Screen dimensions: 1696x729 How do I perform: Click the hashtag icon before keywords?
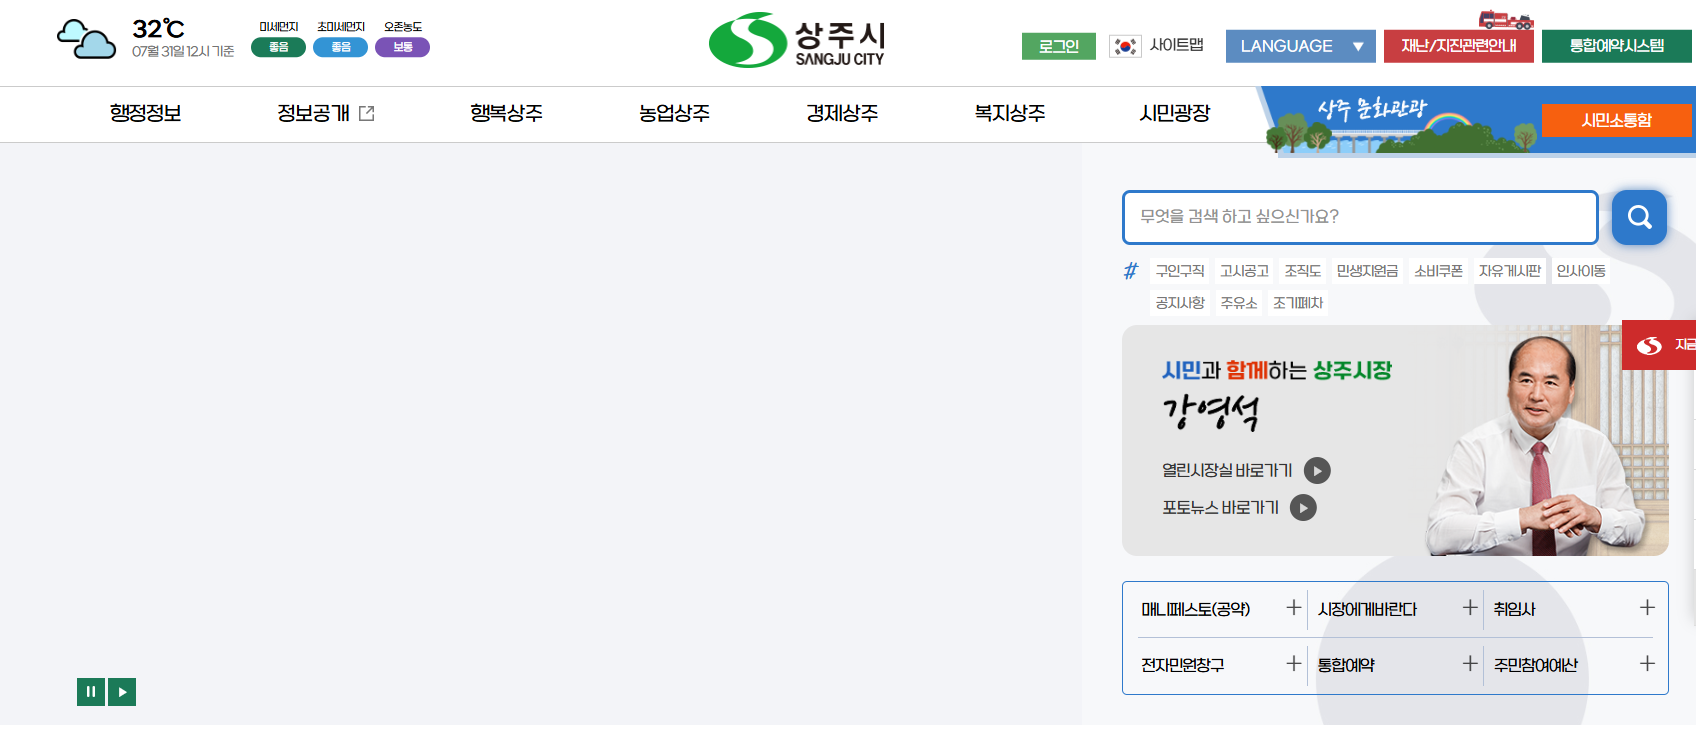coord(1131,271)
